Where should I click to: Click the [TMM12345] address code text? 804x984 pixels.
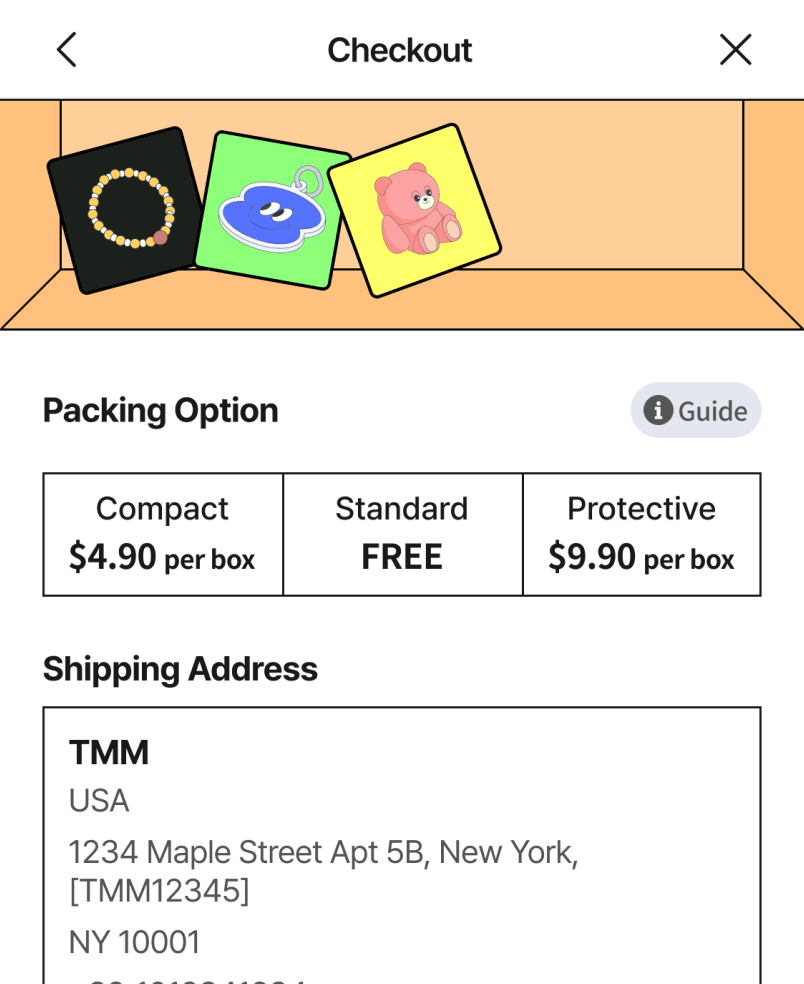click(159, 890)
